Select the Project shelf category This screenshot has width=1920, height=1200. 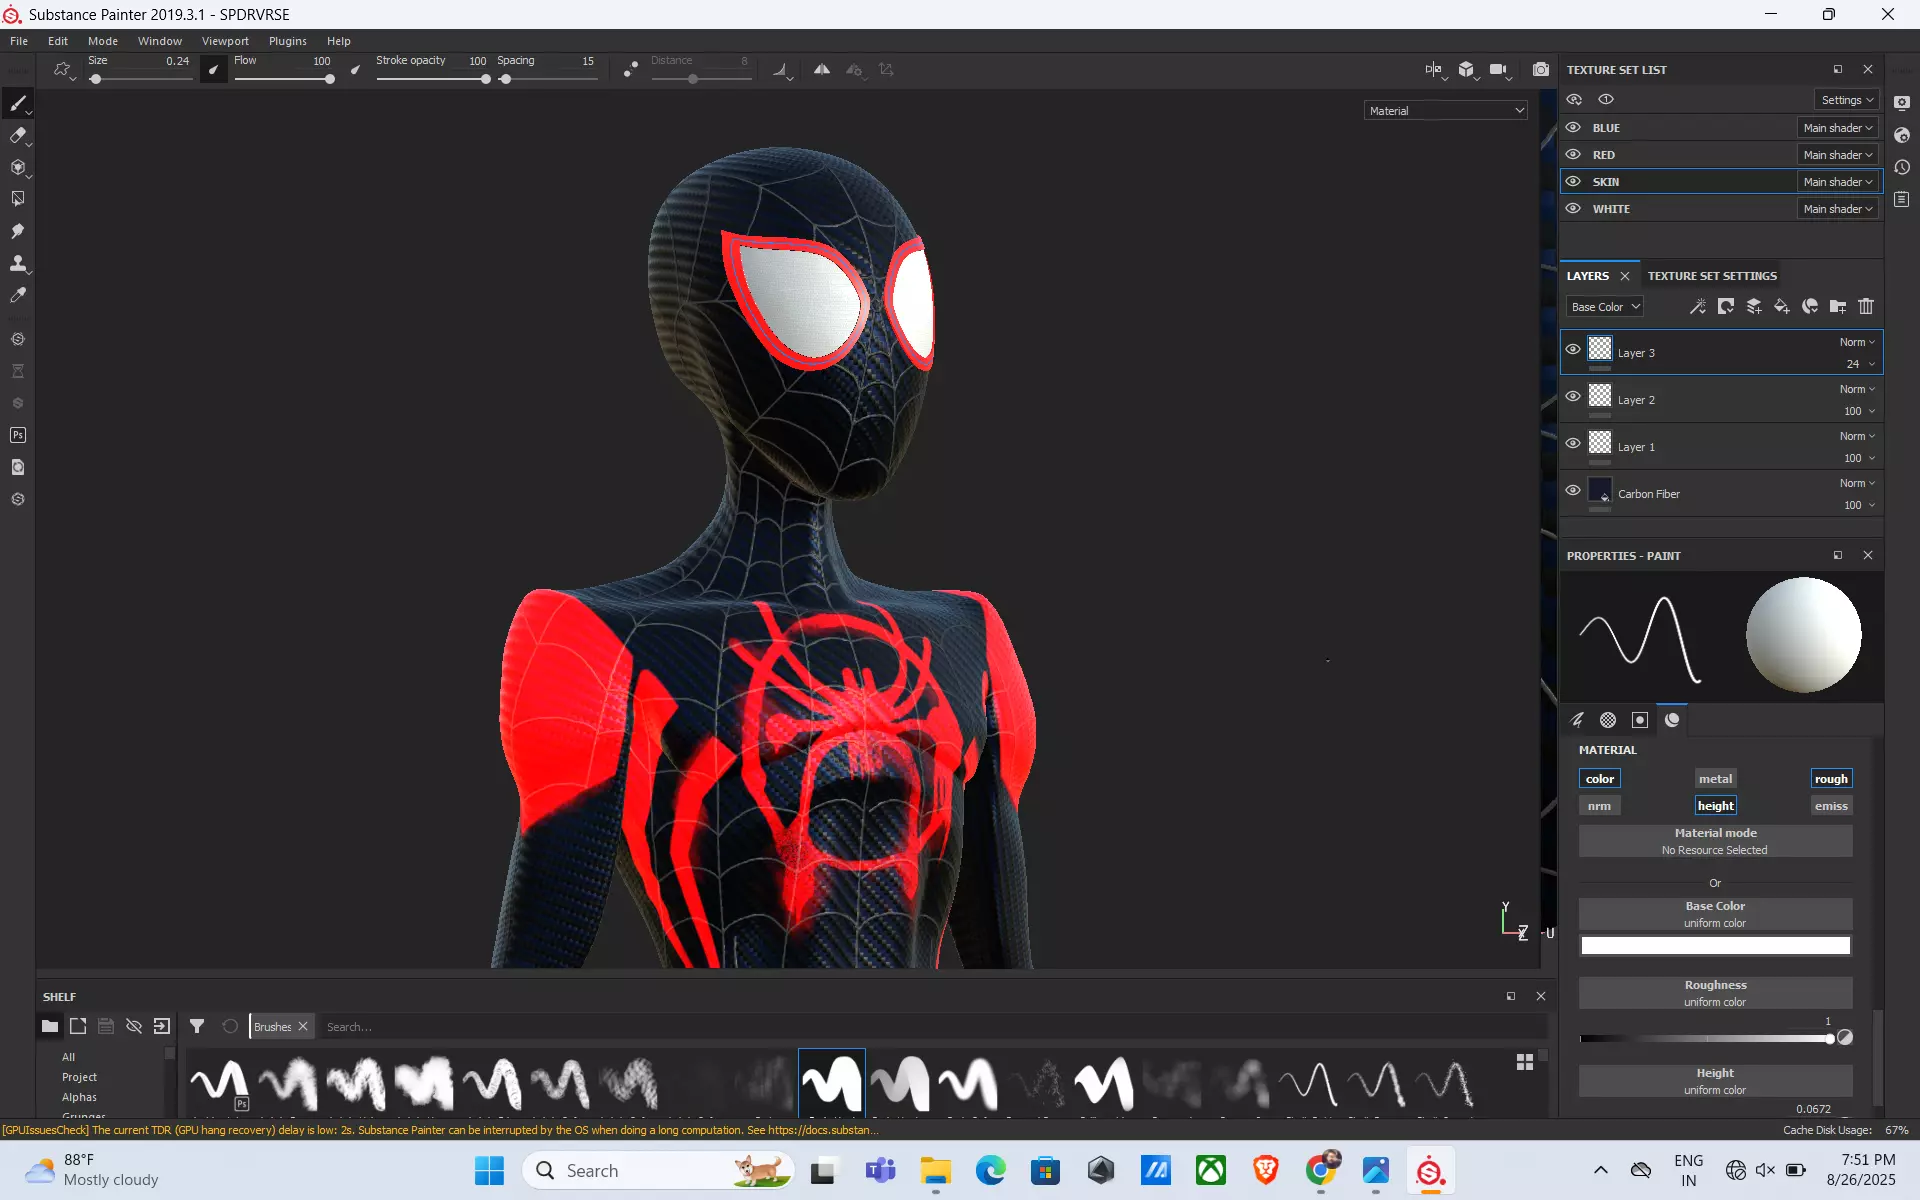coord(80,1077)
